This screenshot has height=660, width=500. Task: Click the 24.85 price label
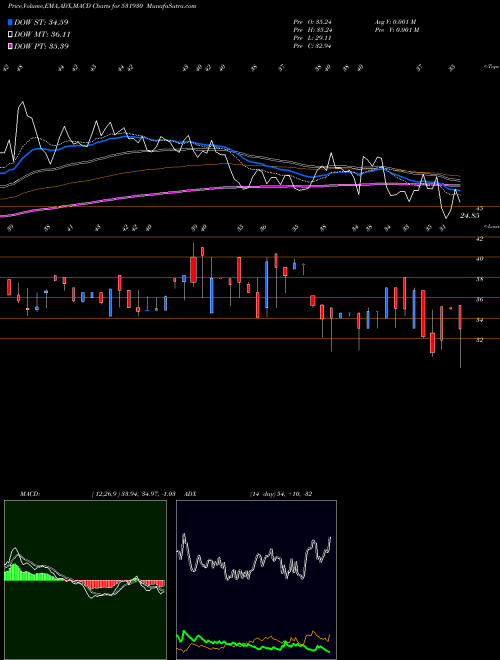coord(470,216)
